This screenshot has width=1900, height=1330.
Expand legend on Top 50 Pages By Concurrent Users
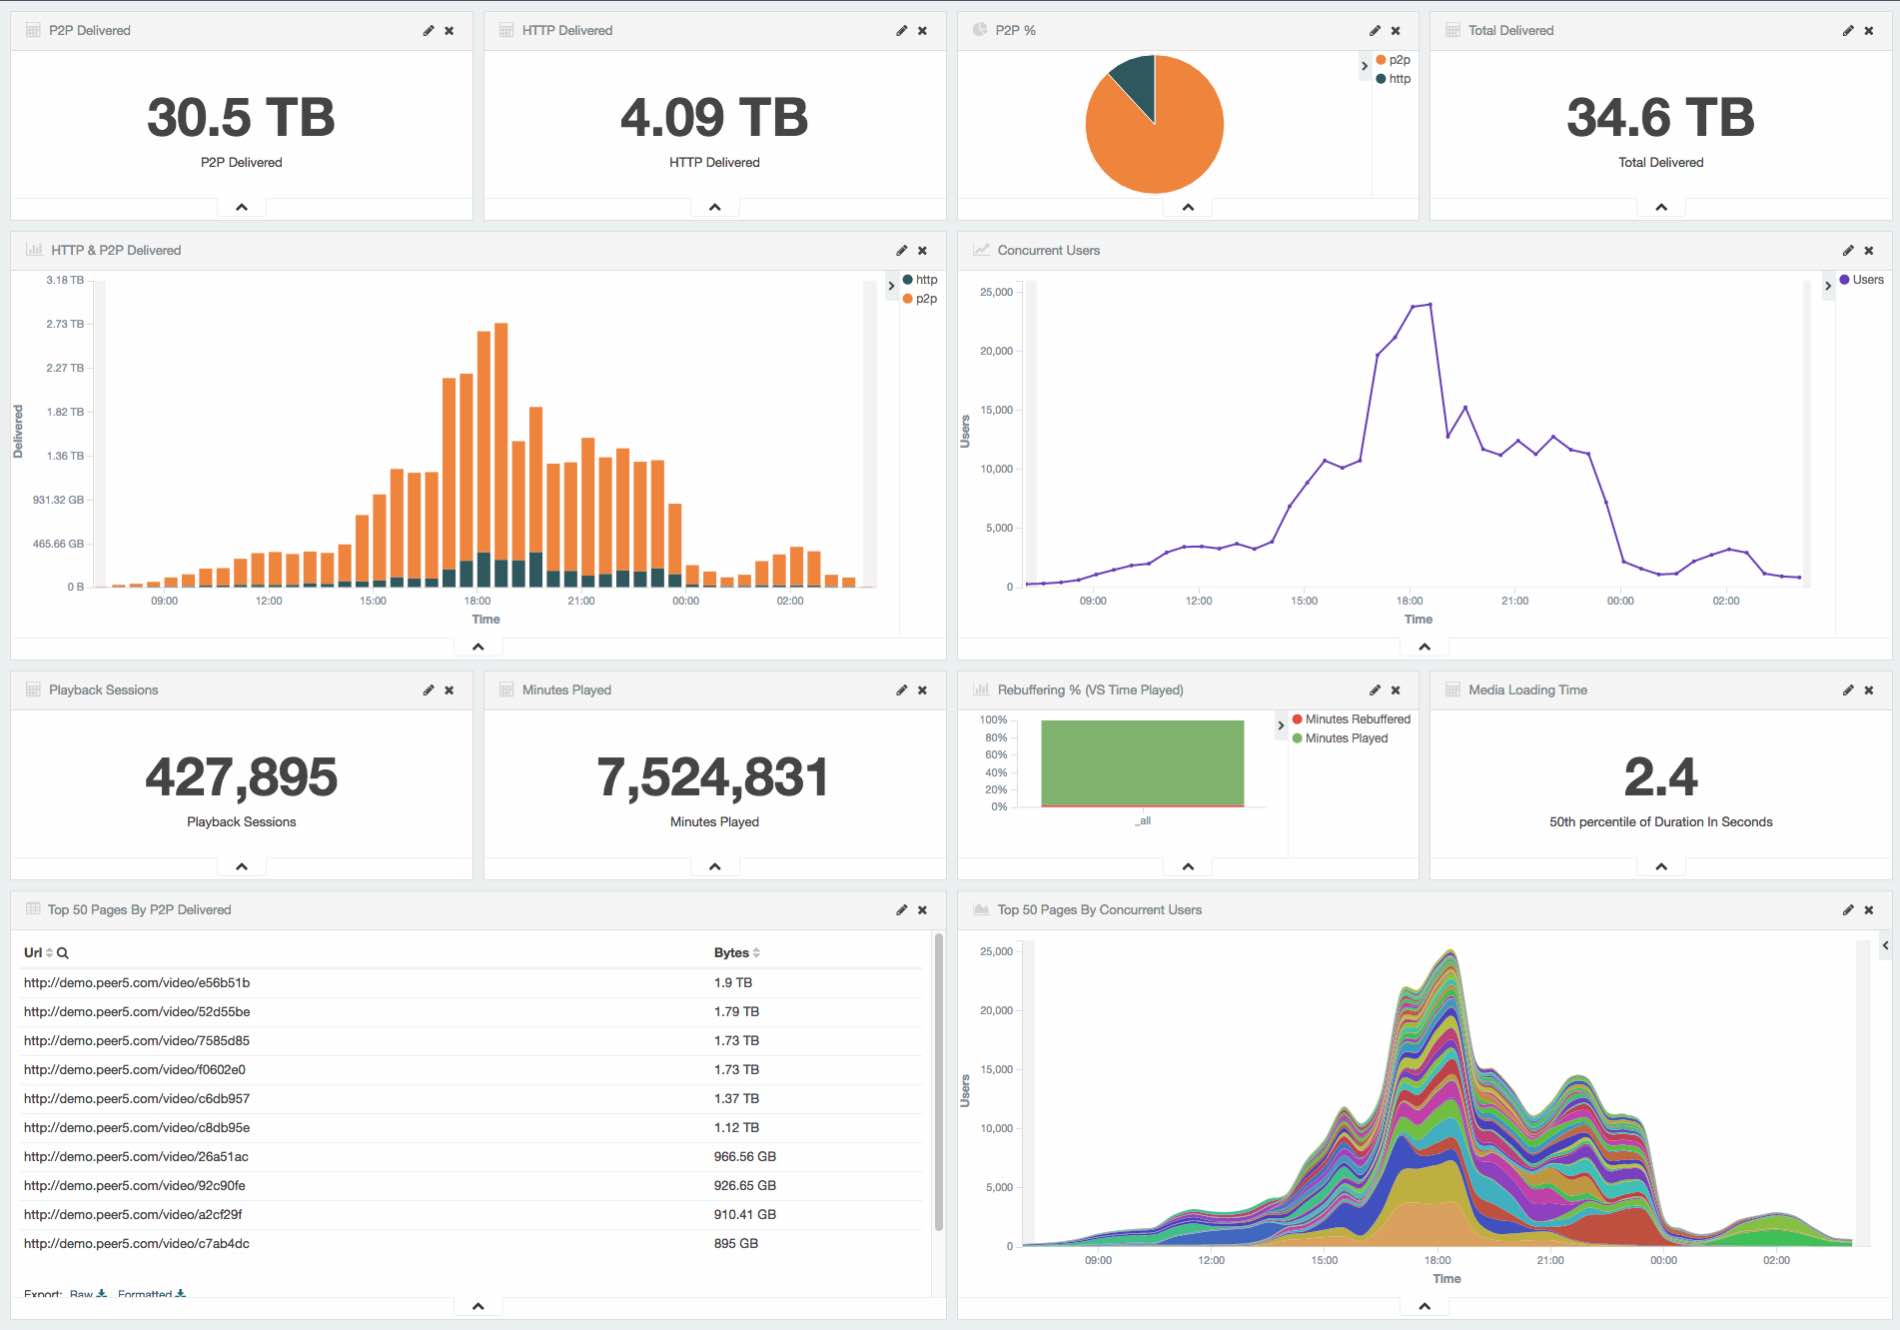pyautogui.click(x=1885, y=945)
